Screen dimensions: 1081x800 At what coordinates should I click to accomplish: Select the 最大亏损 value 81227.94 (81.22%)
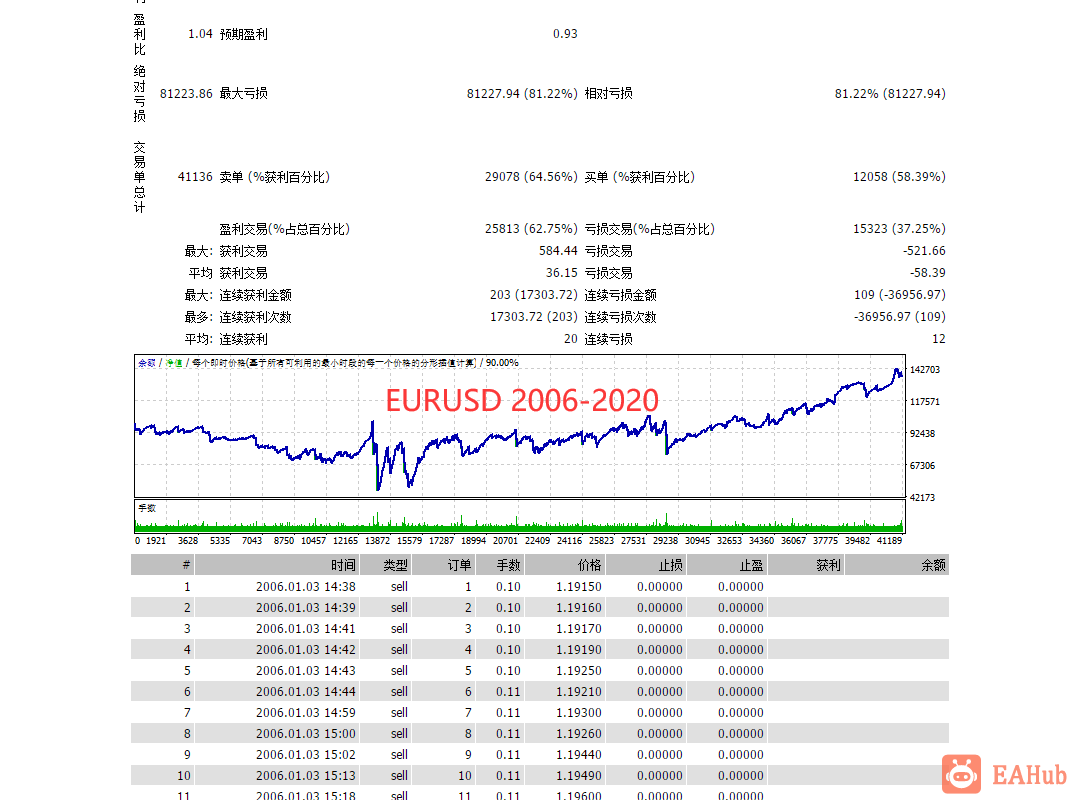coord(522,93)
